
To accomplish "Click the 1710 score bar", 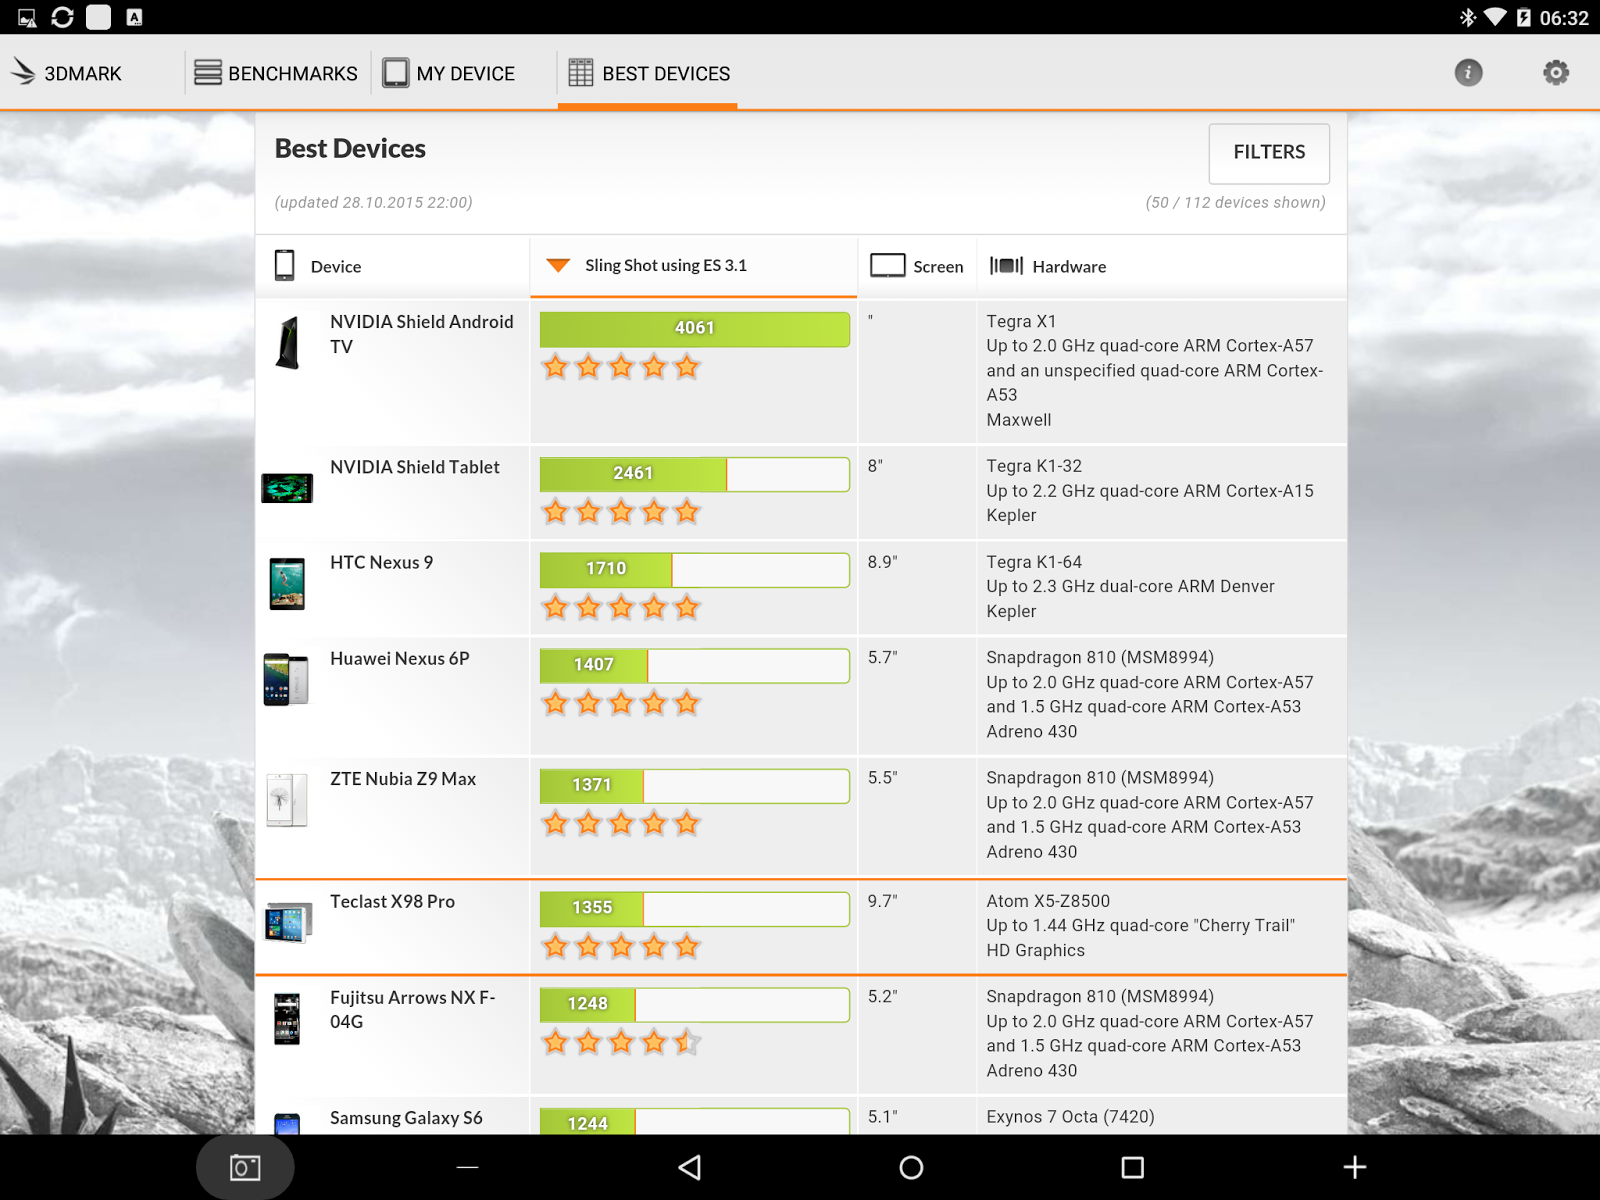I will pyautogui.click(x=695, y=569).
